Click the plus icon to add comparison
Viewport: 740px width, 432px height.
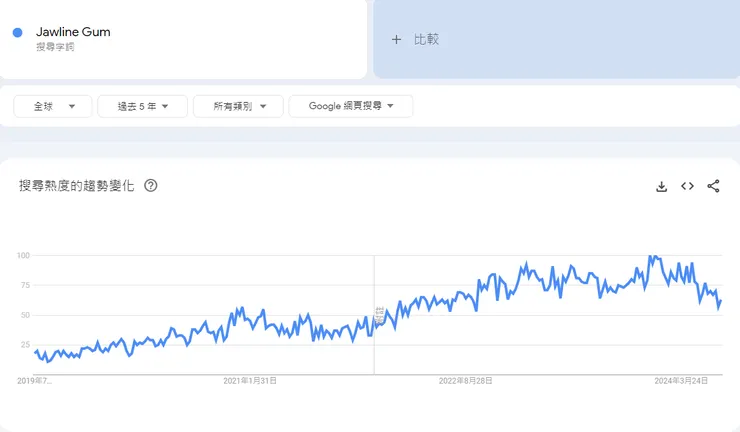[396, 40]
